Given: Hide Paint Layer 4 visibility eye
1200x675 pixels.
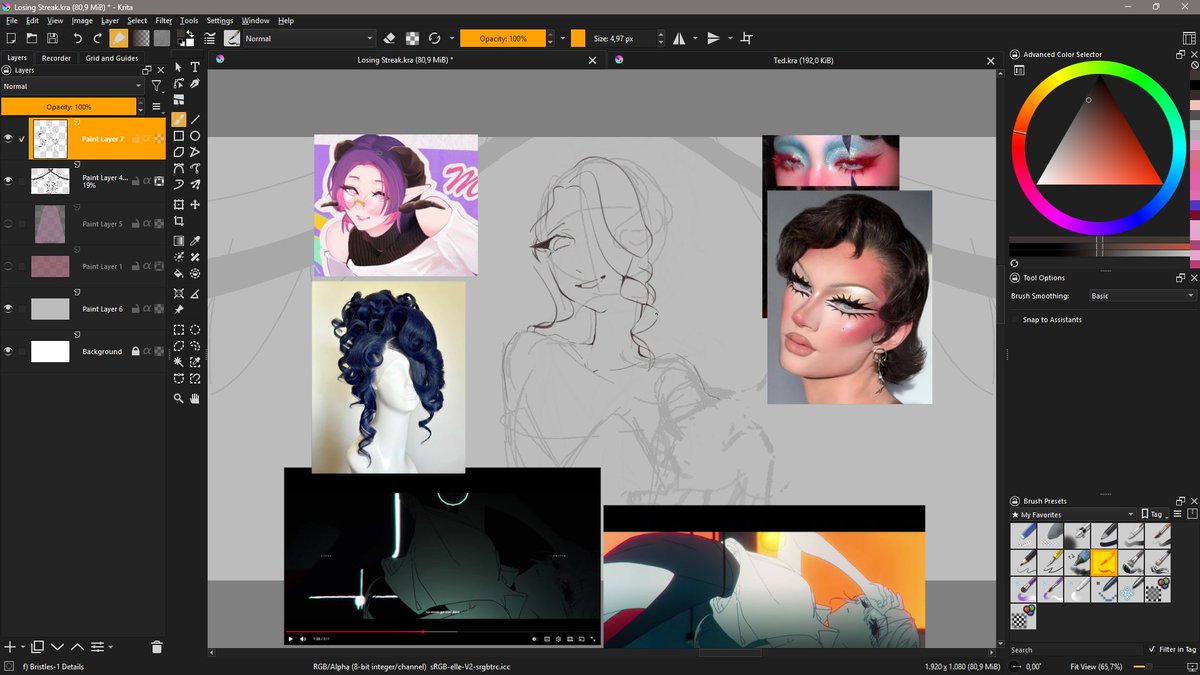Looking at the screenshot, I should click(x=9, y=181).
